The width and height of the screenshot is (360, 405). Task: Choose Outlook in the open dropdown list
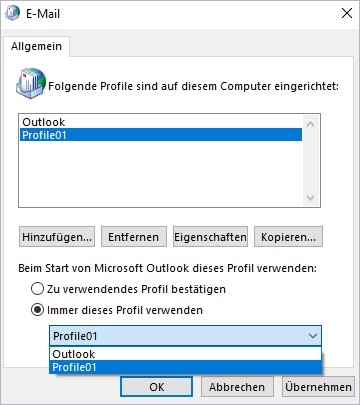pyautogui.click(x=185, y=354)
